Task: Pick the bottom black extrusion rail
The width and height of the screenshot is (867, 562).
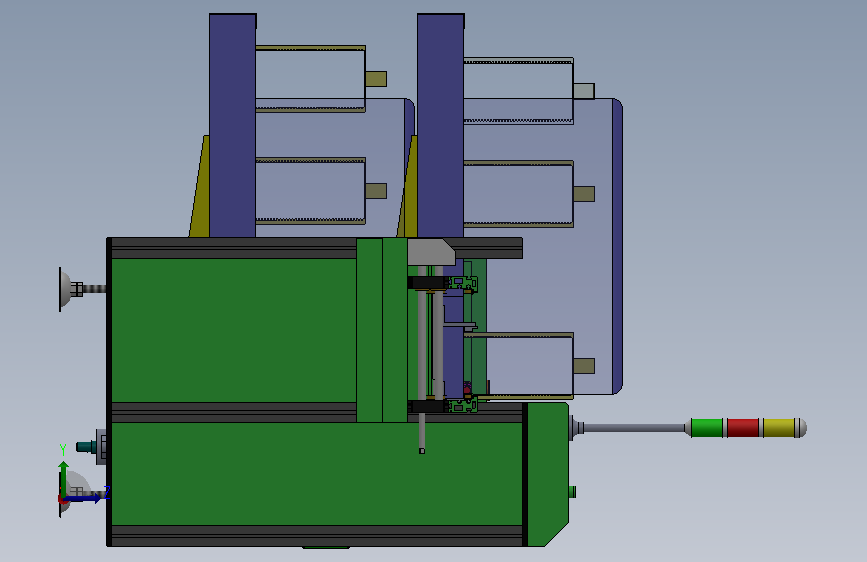Action: (315, 536)
